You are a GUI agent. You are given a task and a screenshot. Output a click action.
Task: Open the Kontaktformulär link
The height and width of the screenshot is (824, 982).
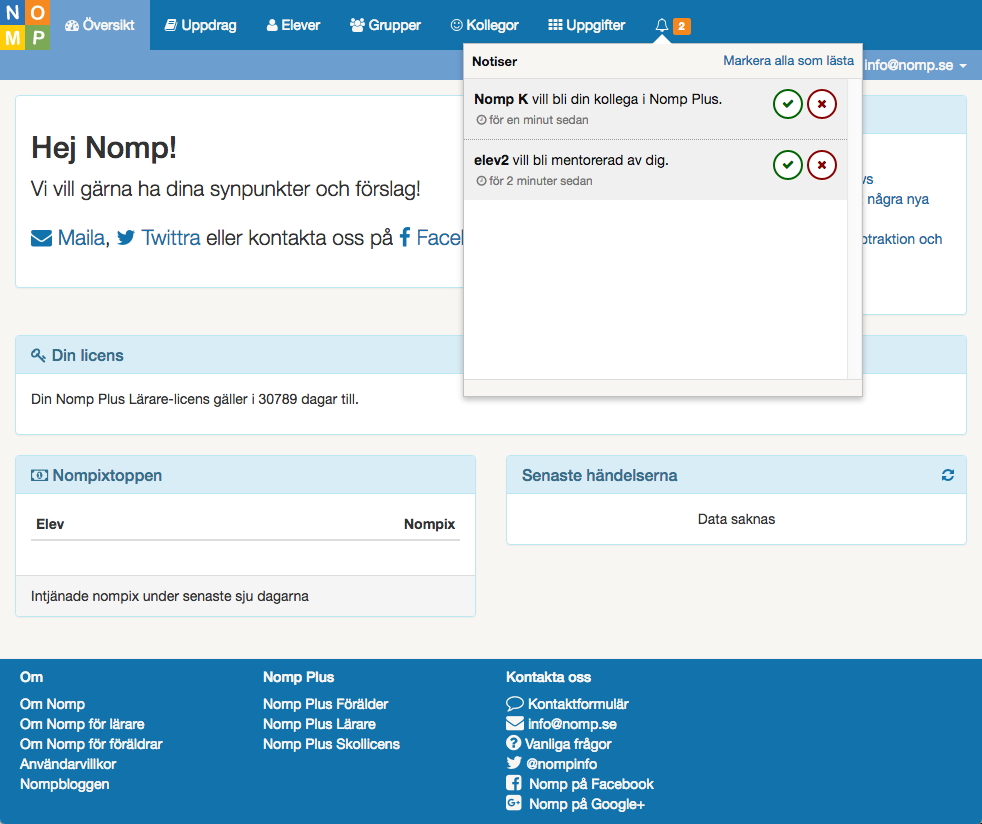(567, 704)
